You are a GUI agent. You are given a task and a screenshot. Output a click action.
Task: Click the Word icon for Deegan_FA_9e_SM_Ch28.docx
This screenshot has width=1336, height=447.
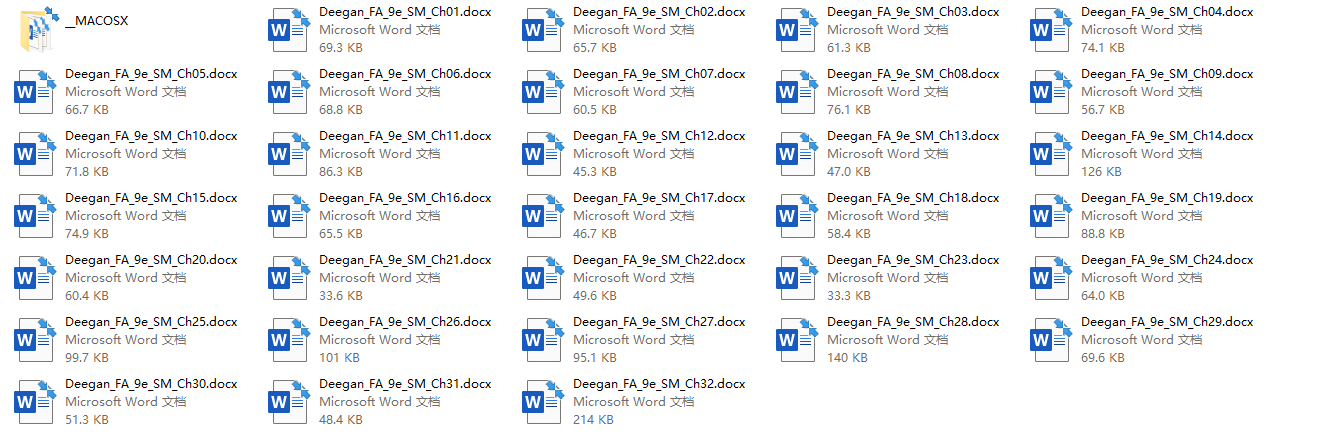point(797,340)
